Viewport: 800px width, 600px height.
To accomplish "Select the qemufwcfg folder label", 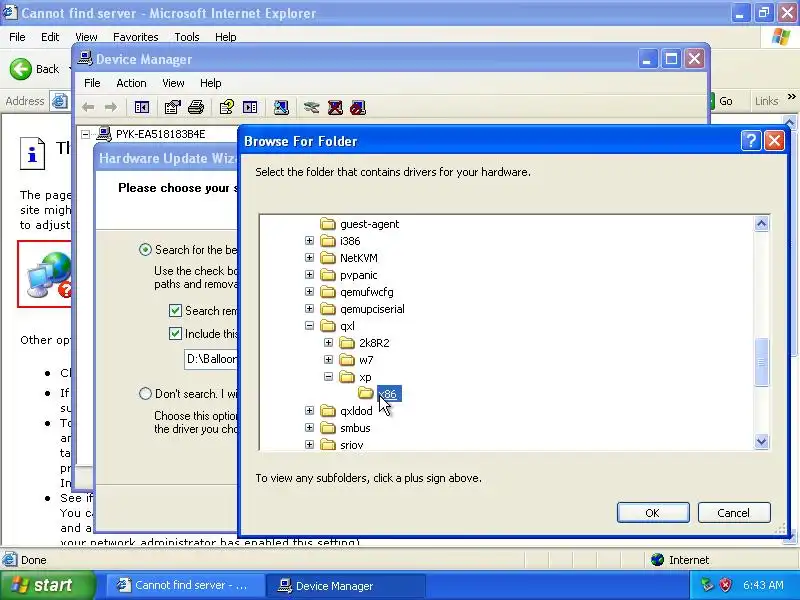I will click(x=366, y=292).
